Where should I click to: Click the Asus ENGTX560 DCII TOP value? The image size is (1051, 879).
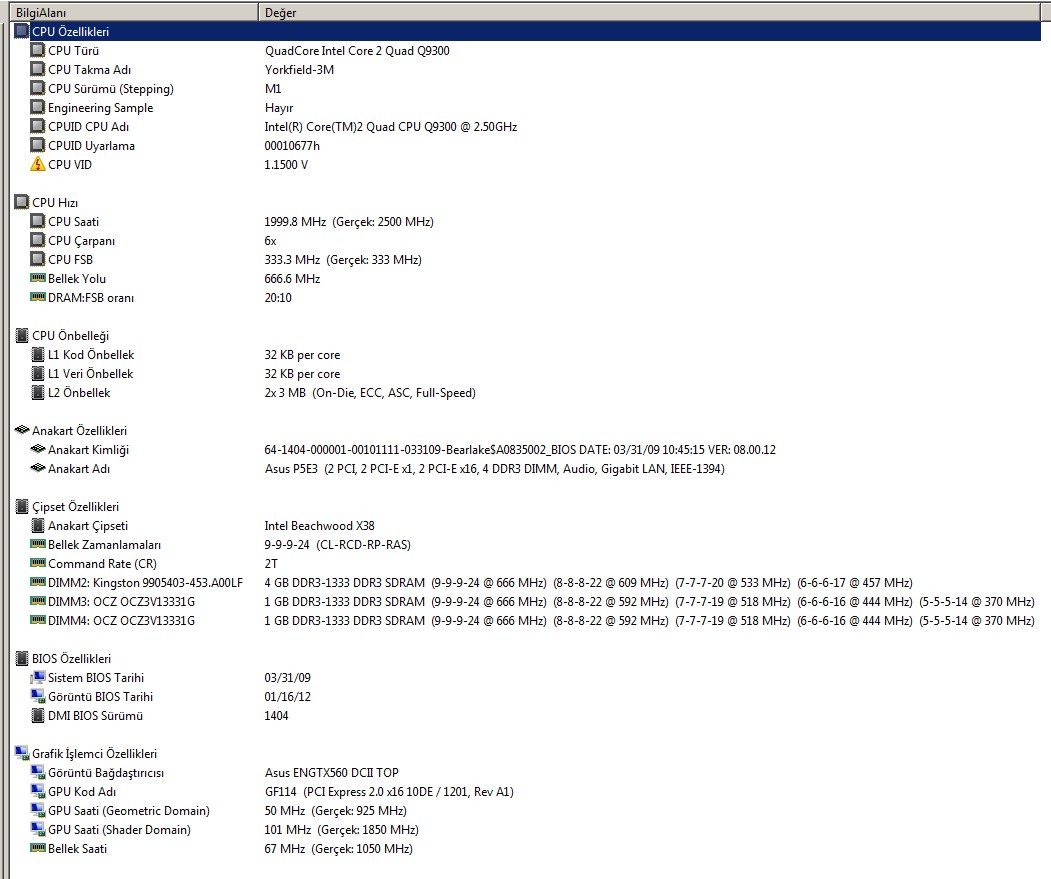click(x=331, y=772)
